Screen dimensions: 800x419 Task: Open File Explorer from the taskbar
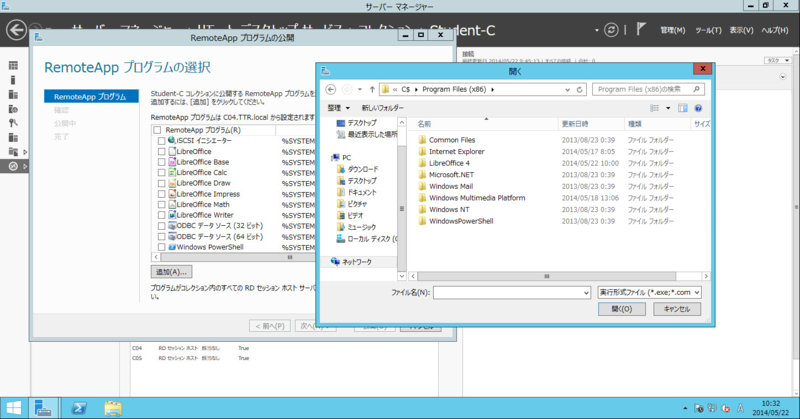click(113, 408)
